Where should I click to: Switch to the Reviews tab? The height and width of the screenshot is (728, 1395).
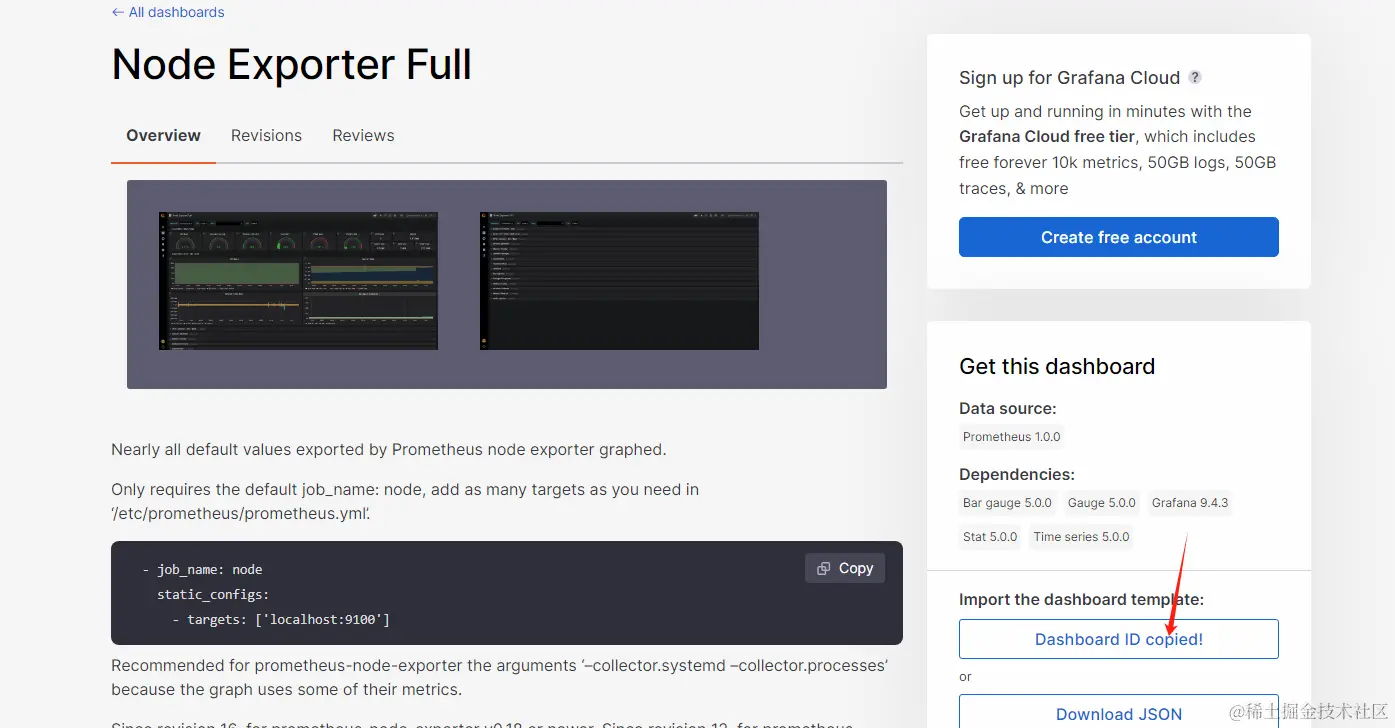pos(363,135)
